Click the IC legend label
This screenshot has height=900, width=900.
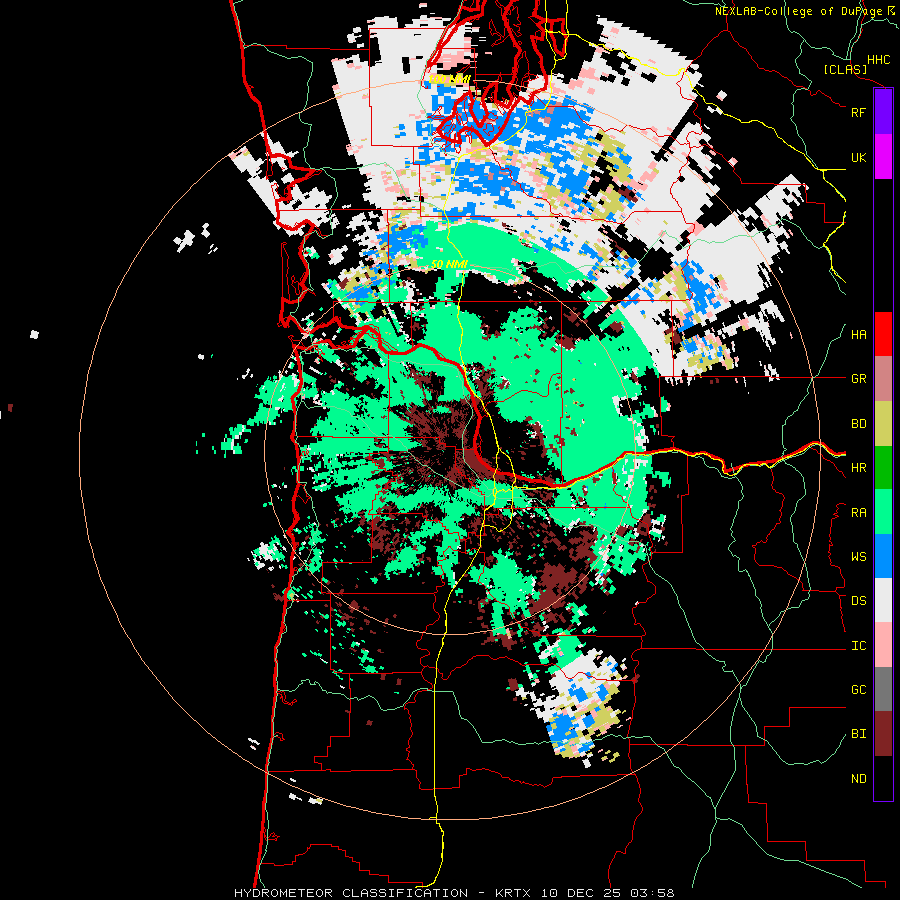point(858,646)
